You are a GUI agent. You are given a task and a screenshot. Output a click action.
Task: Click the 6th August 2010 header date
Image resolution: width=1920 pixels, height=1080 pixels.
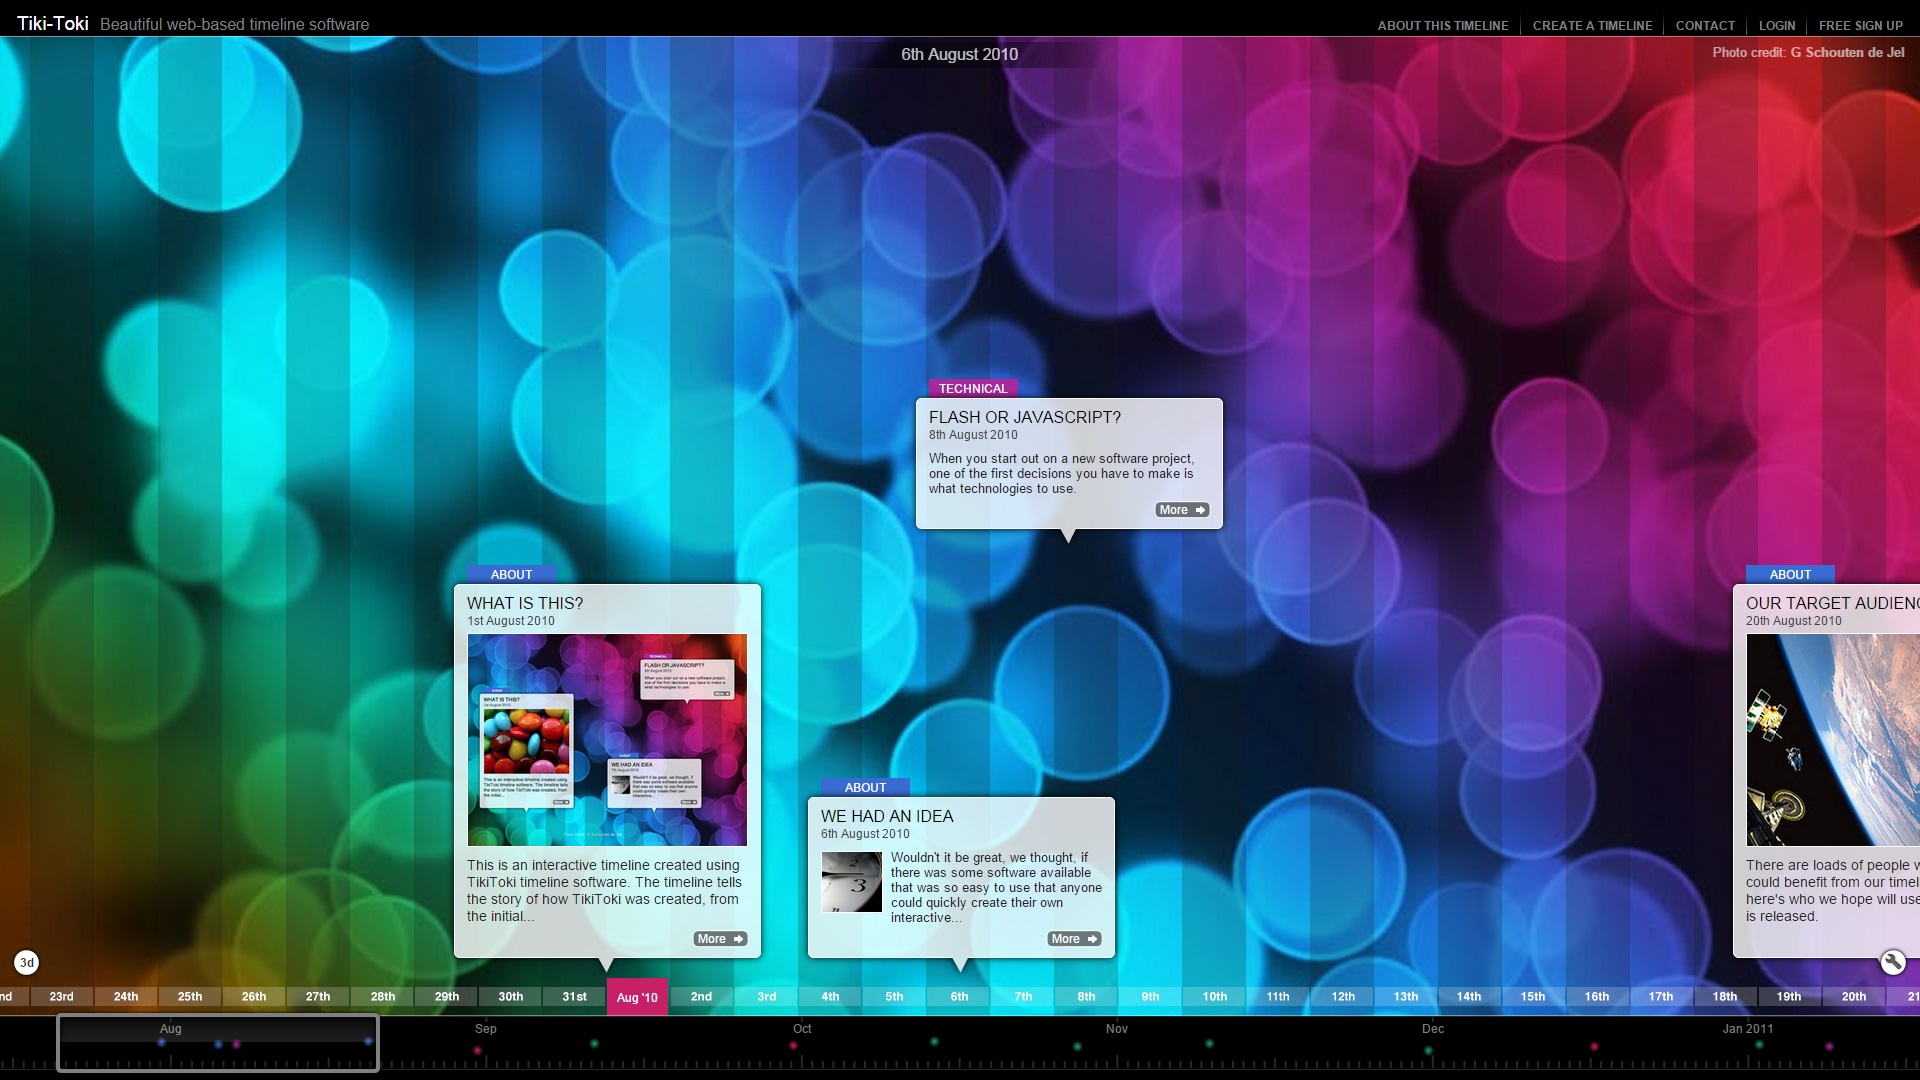[x=959, y=54]
